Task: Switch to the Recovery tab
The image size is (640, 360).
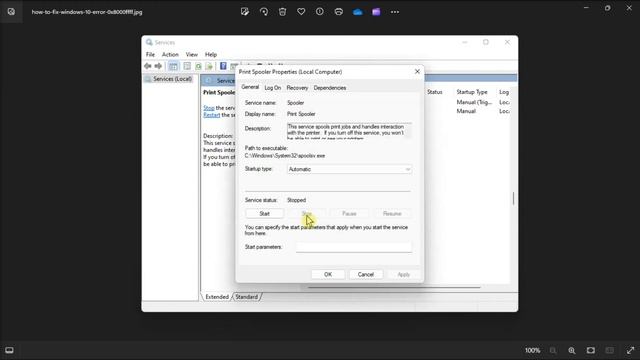Action: (x=297, y=88)
